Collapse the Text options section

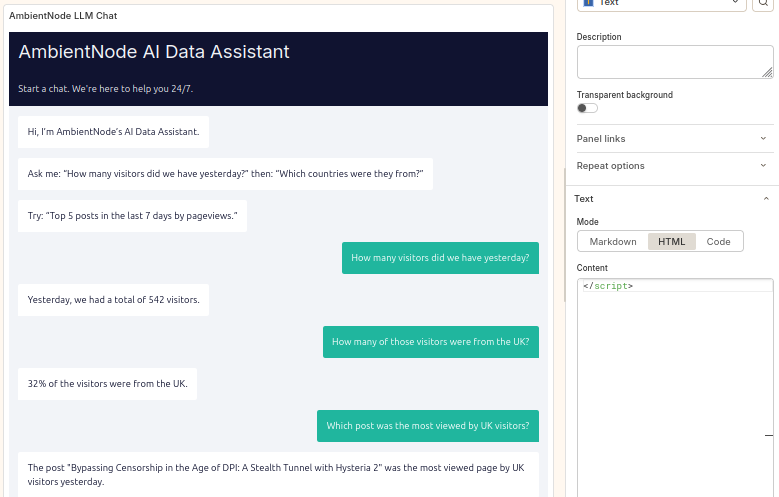click(x=672, y=199)
